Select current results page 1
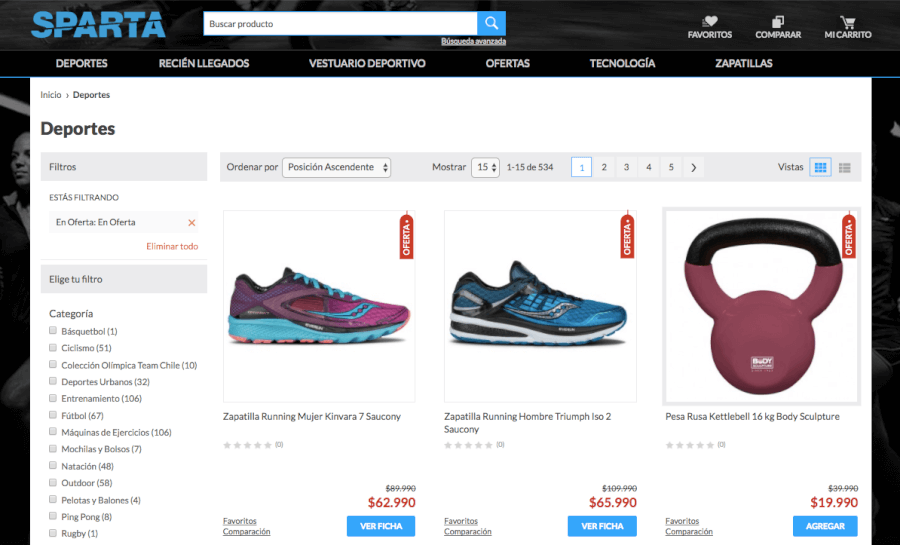The image size is (900, 545). [581, 168]
